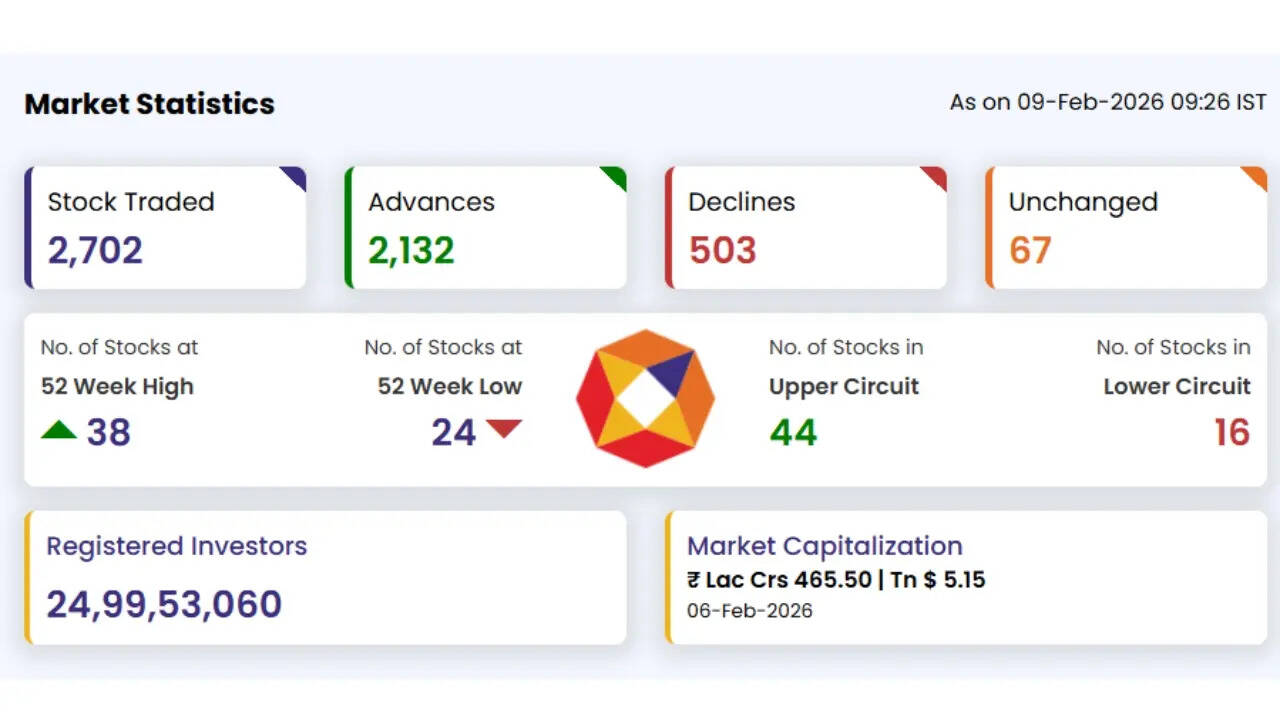Click the red down triangle beside 24
The height and width of the screenshot is (720, 1280).
point(504,430)
